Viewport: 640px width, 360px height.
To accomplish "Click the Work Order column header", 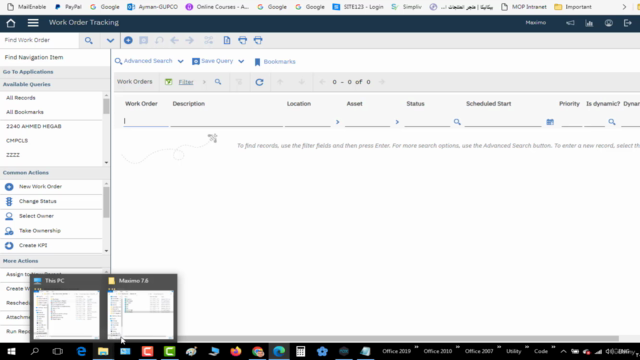I will point(141,104).
